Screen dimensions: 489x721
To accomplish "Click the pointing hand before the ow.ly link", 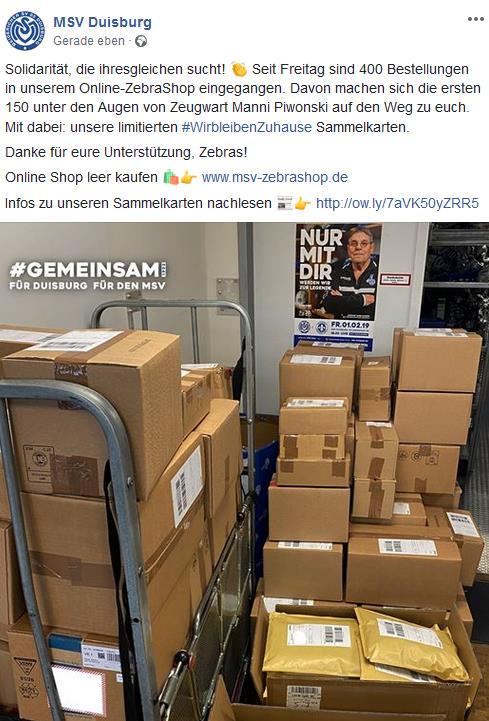I will point(302,203).
